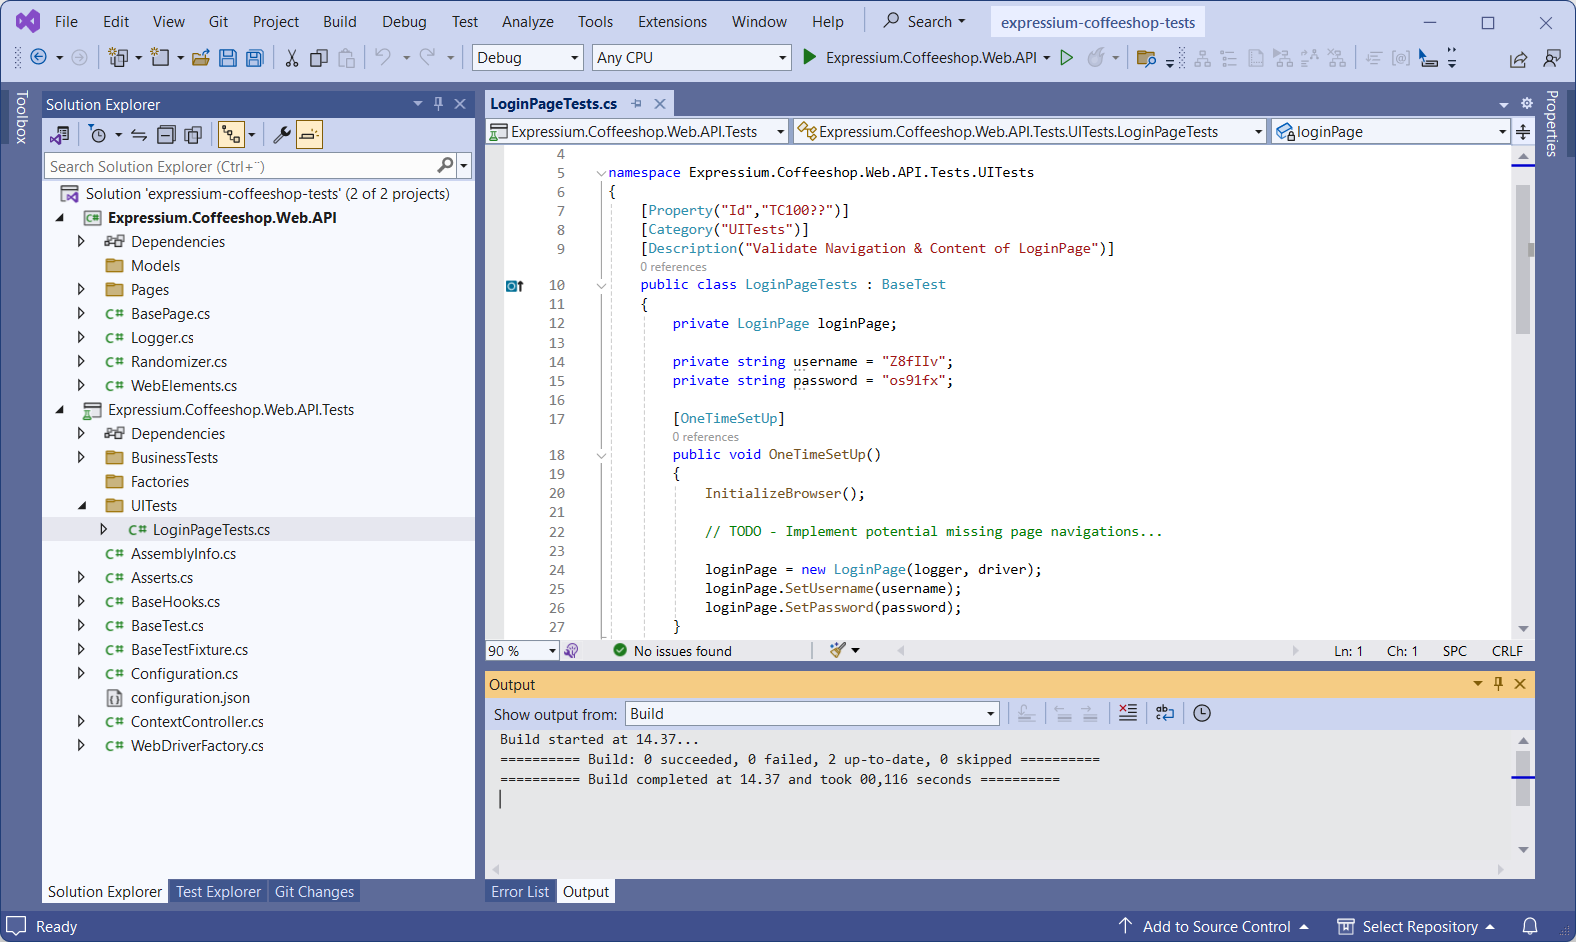Click the New Project icon in toolbar

tap(118, 58)
